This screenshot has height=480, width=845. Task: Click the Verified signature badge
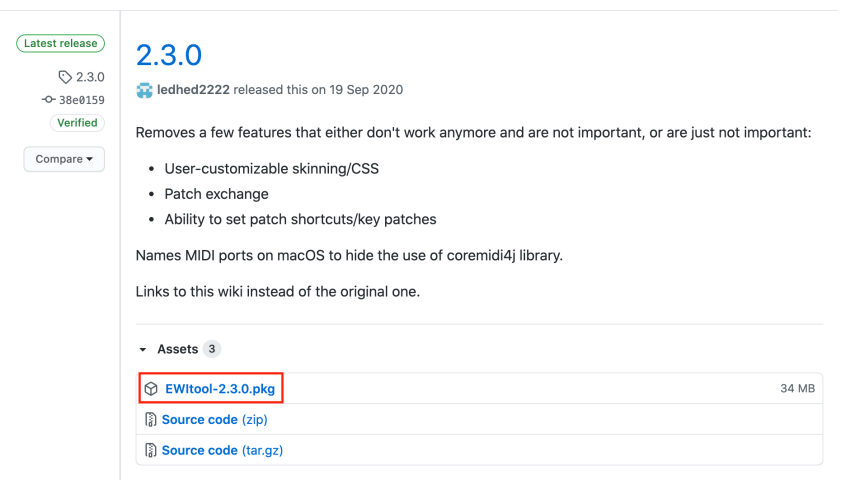coord(77,123)
